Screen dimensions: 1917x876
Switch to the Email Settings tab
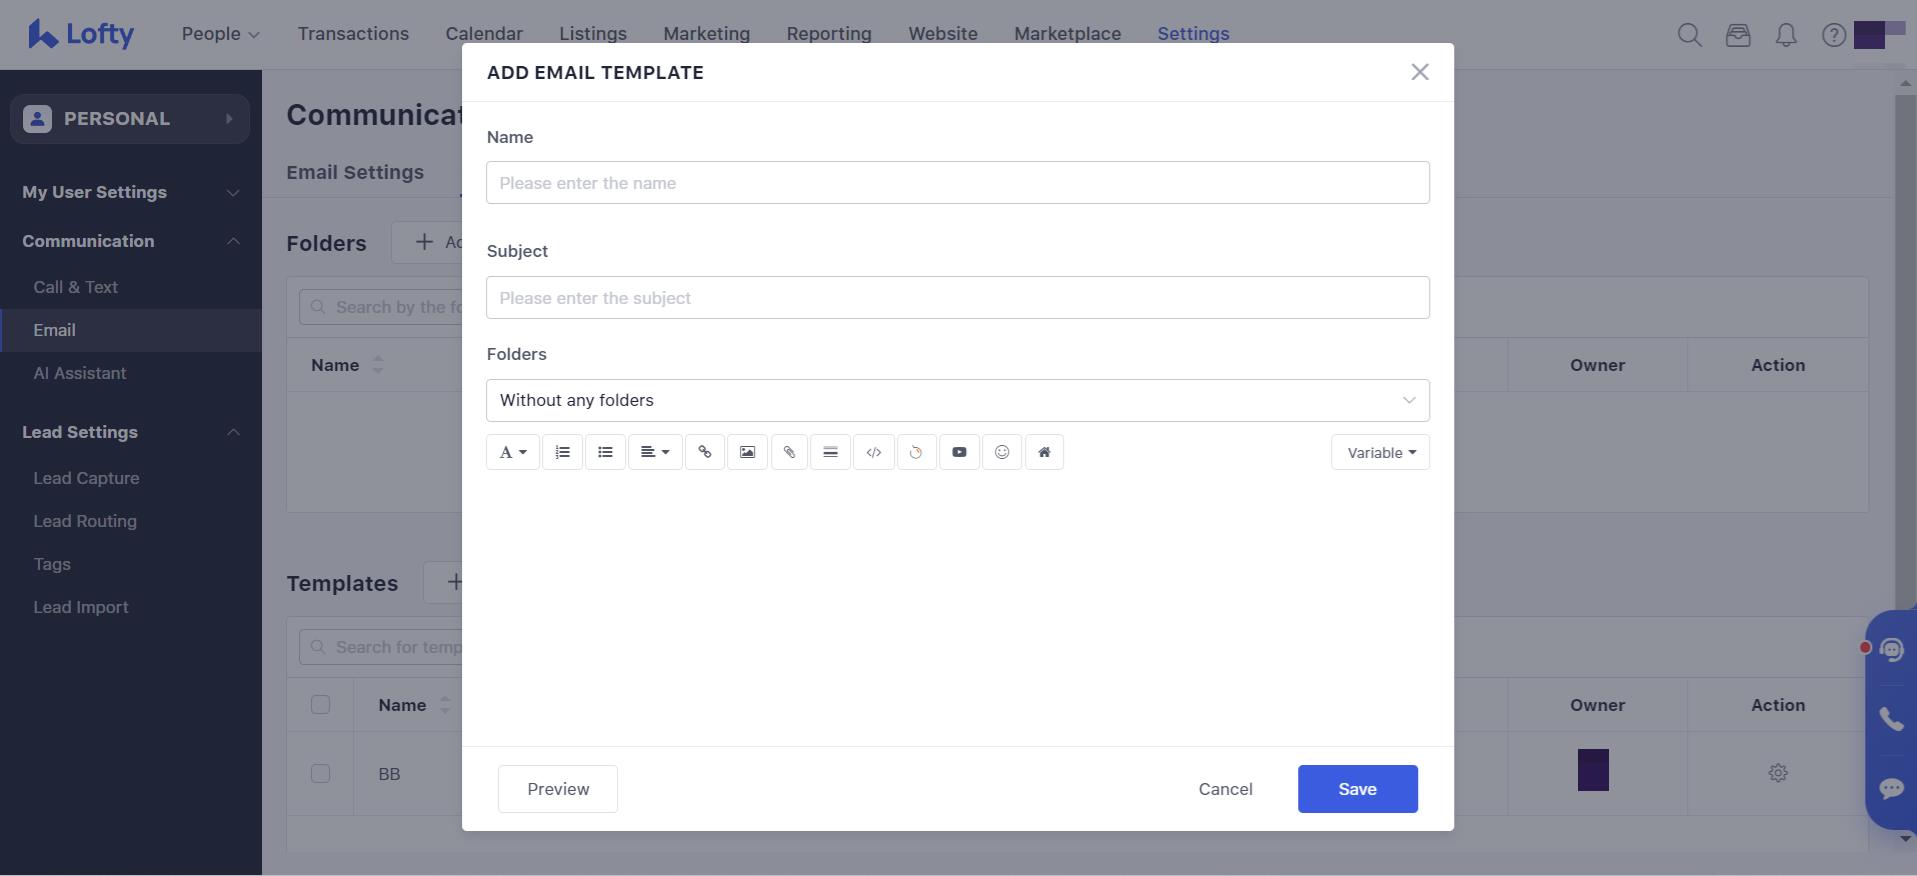click(x=355, y=172)
